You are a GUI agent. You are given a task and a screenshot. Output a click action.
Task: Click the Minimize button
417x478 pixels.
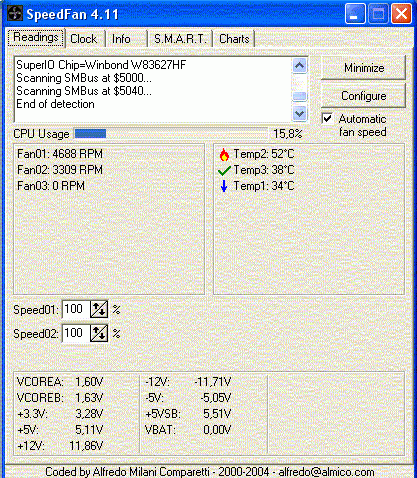pos(363,68)
